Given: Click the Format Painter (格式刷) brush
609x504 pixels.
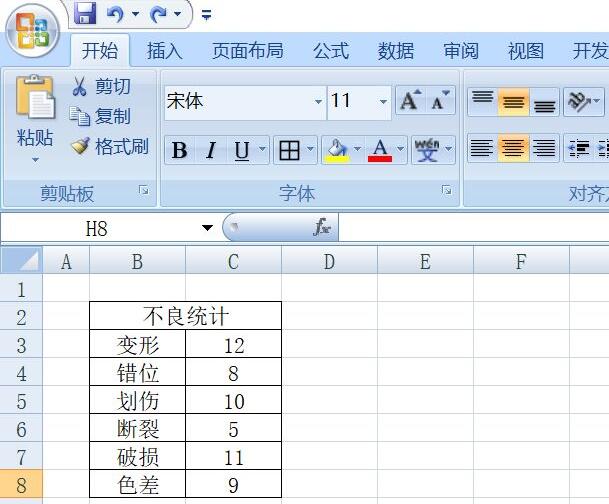Looking at the screenshot, I should click(x=80, y=147).
